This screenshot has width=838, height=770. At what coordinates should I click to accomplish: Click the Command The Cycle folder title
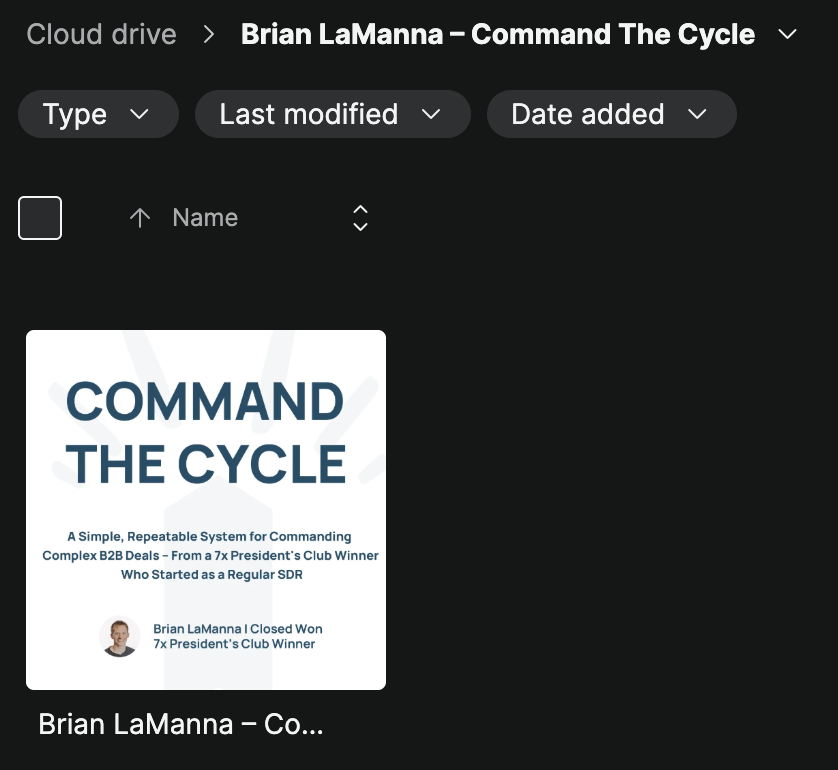(x=498, y=34)
